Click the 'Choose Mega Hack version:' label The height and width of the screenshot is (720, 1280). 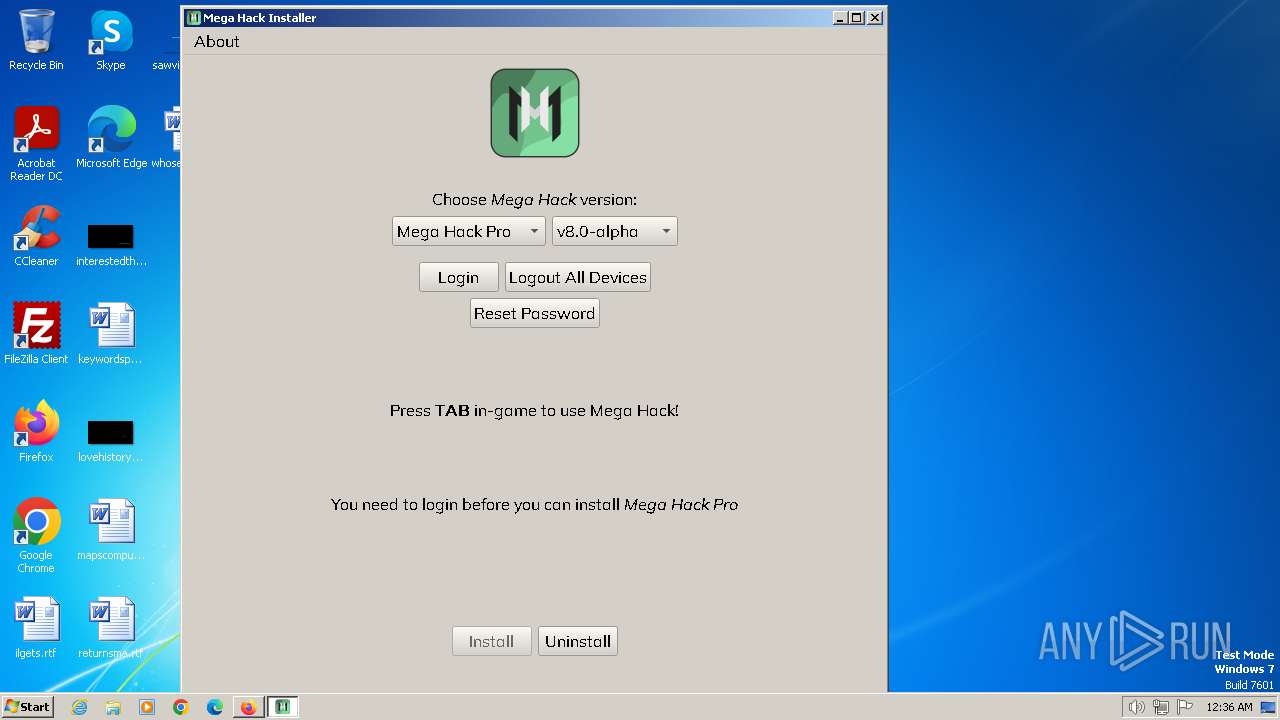(x=534, y=199)
